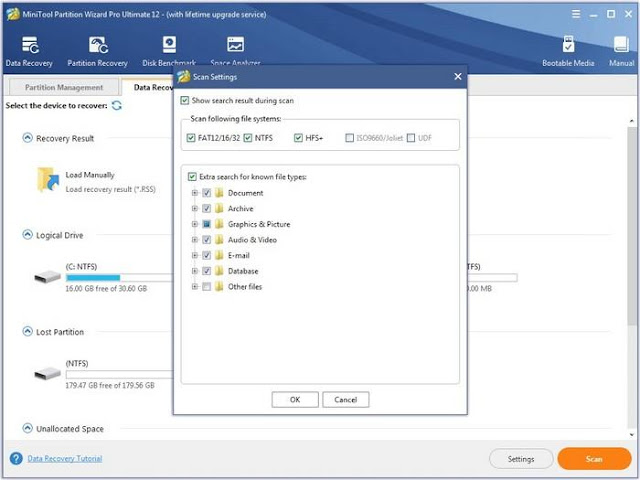The height and width of the screenshot is (480, 640).
Task: Uncheck the Database file type checkbox
Action: [207, 271]
